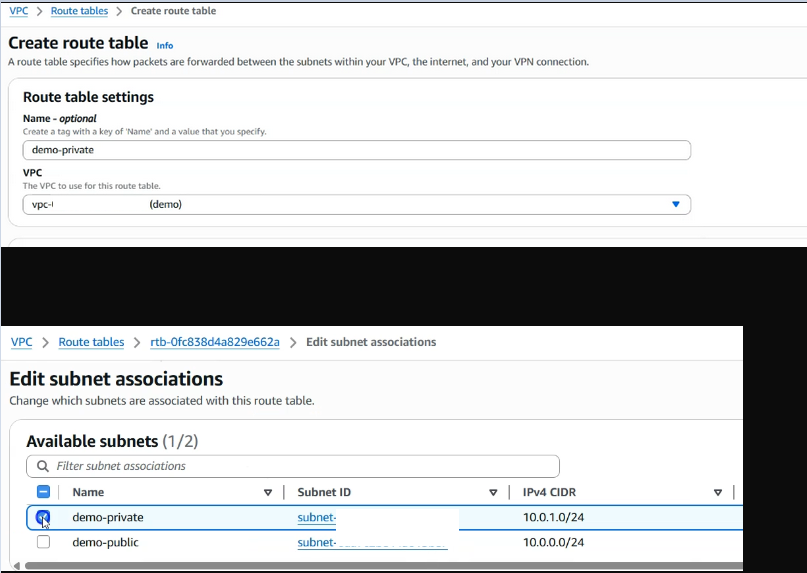Open the Info link beside Create route table
807x573 pixels.
coord(165,45)
